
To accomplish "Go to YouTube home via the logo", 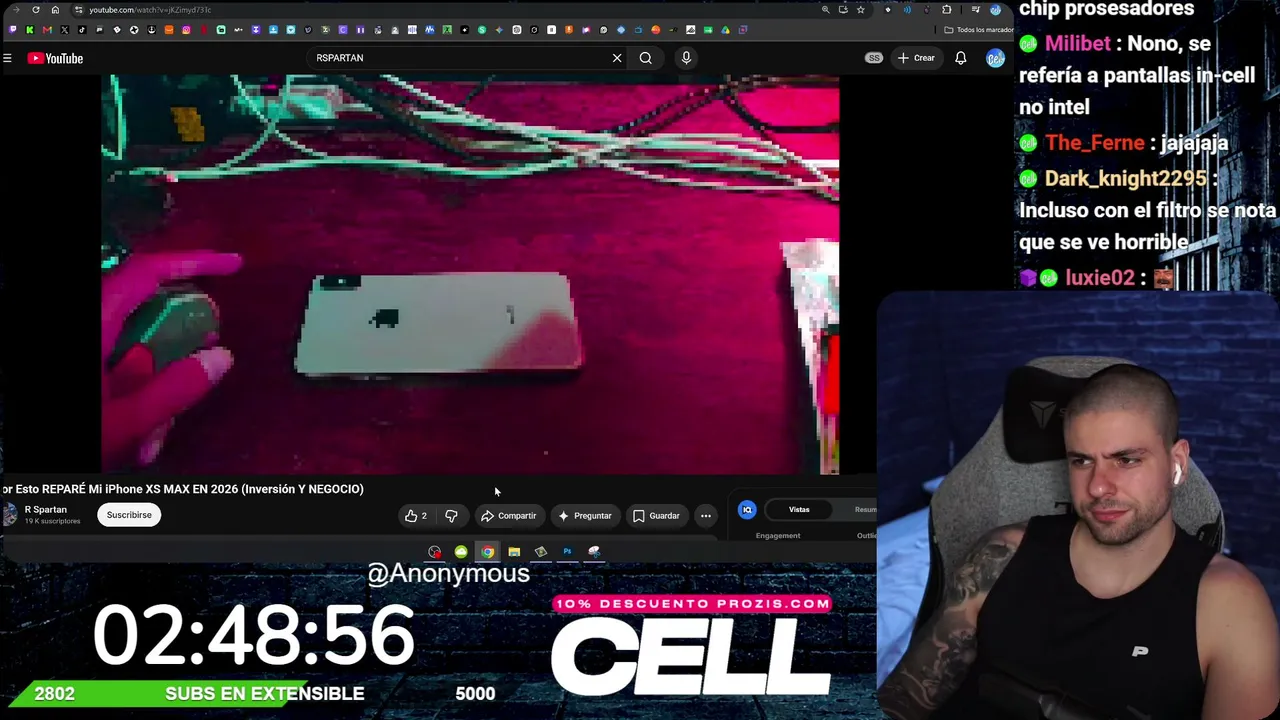I will coord(56,58).
